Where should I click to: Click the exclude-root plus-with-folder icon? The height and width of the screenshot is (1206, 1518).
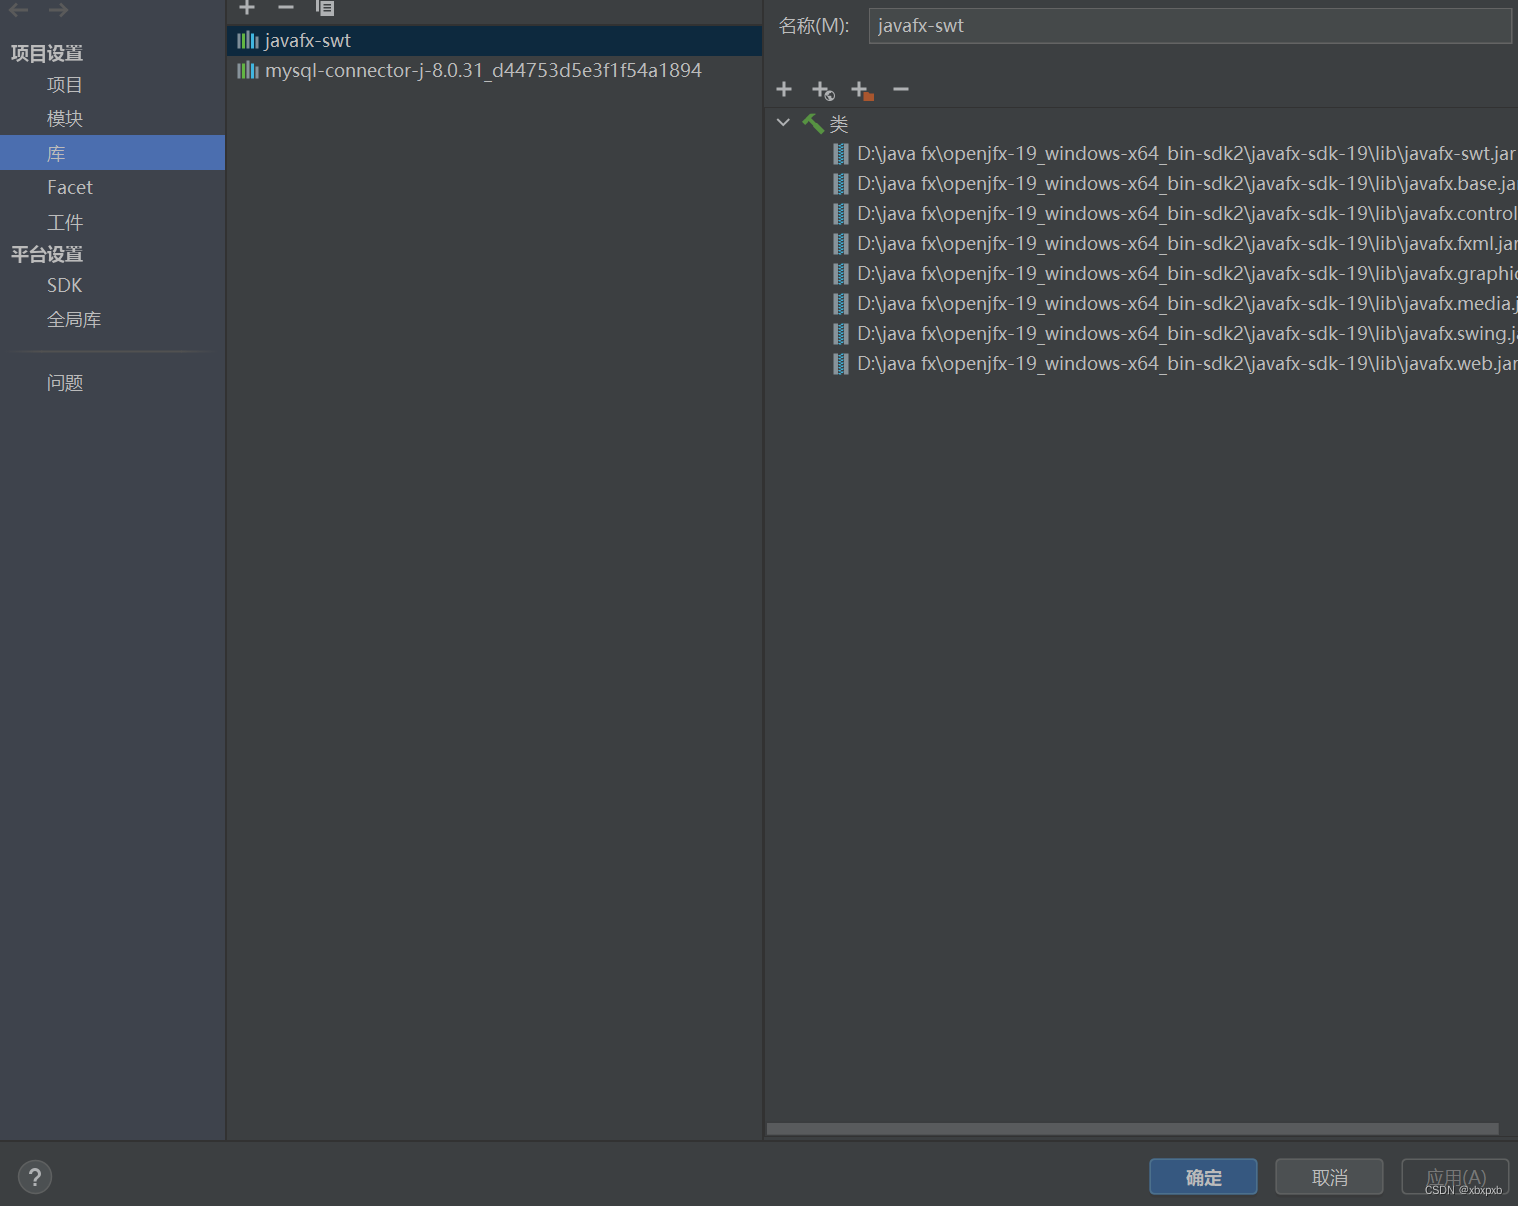coord(860,89)
